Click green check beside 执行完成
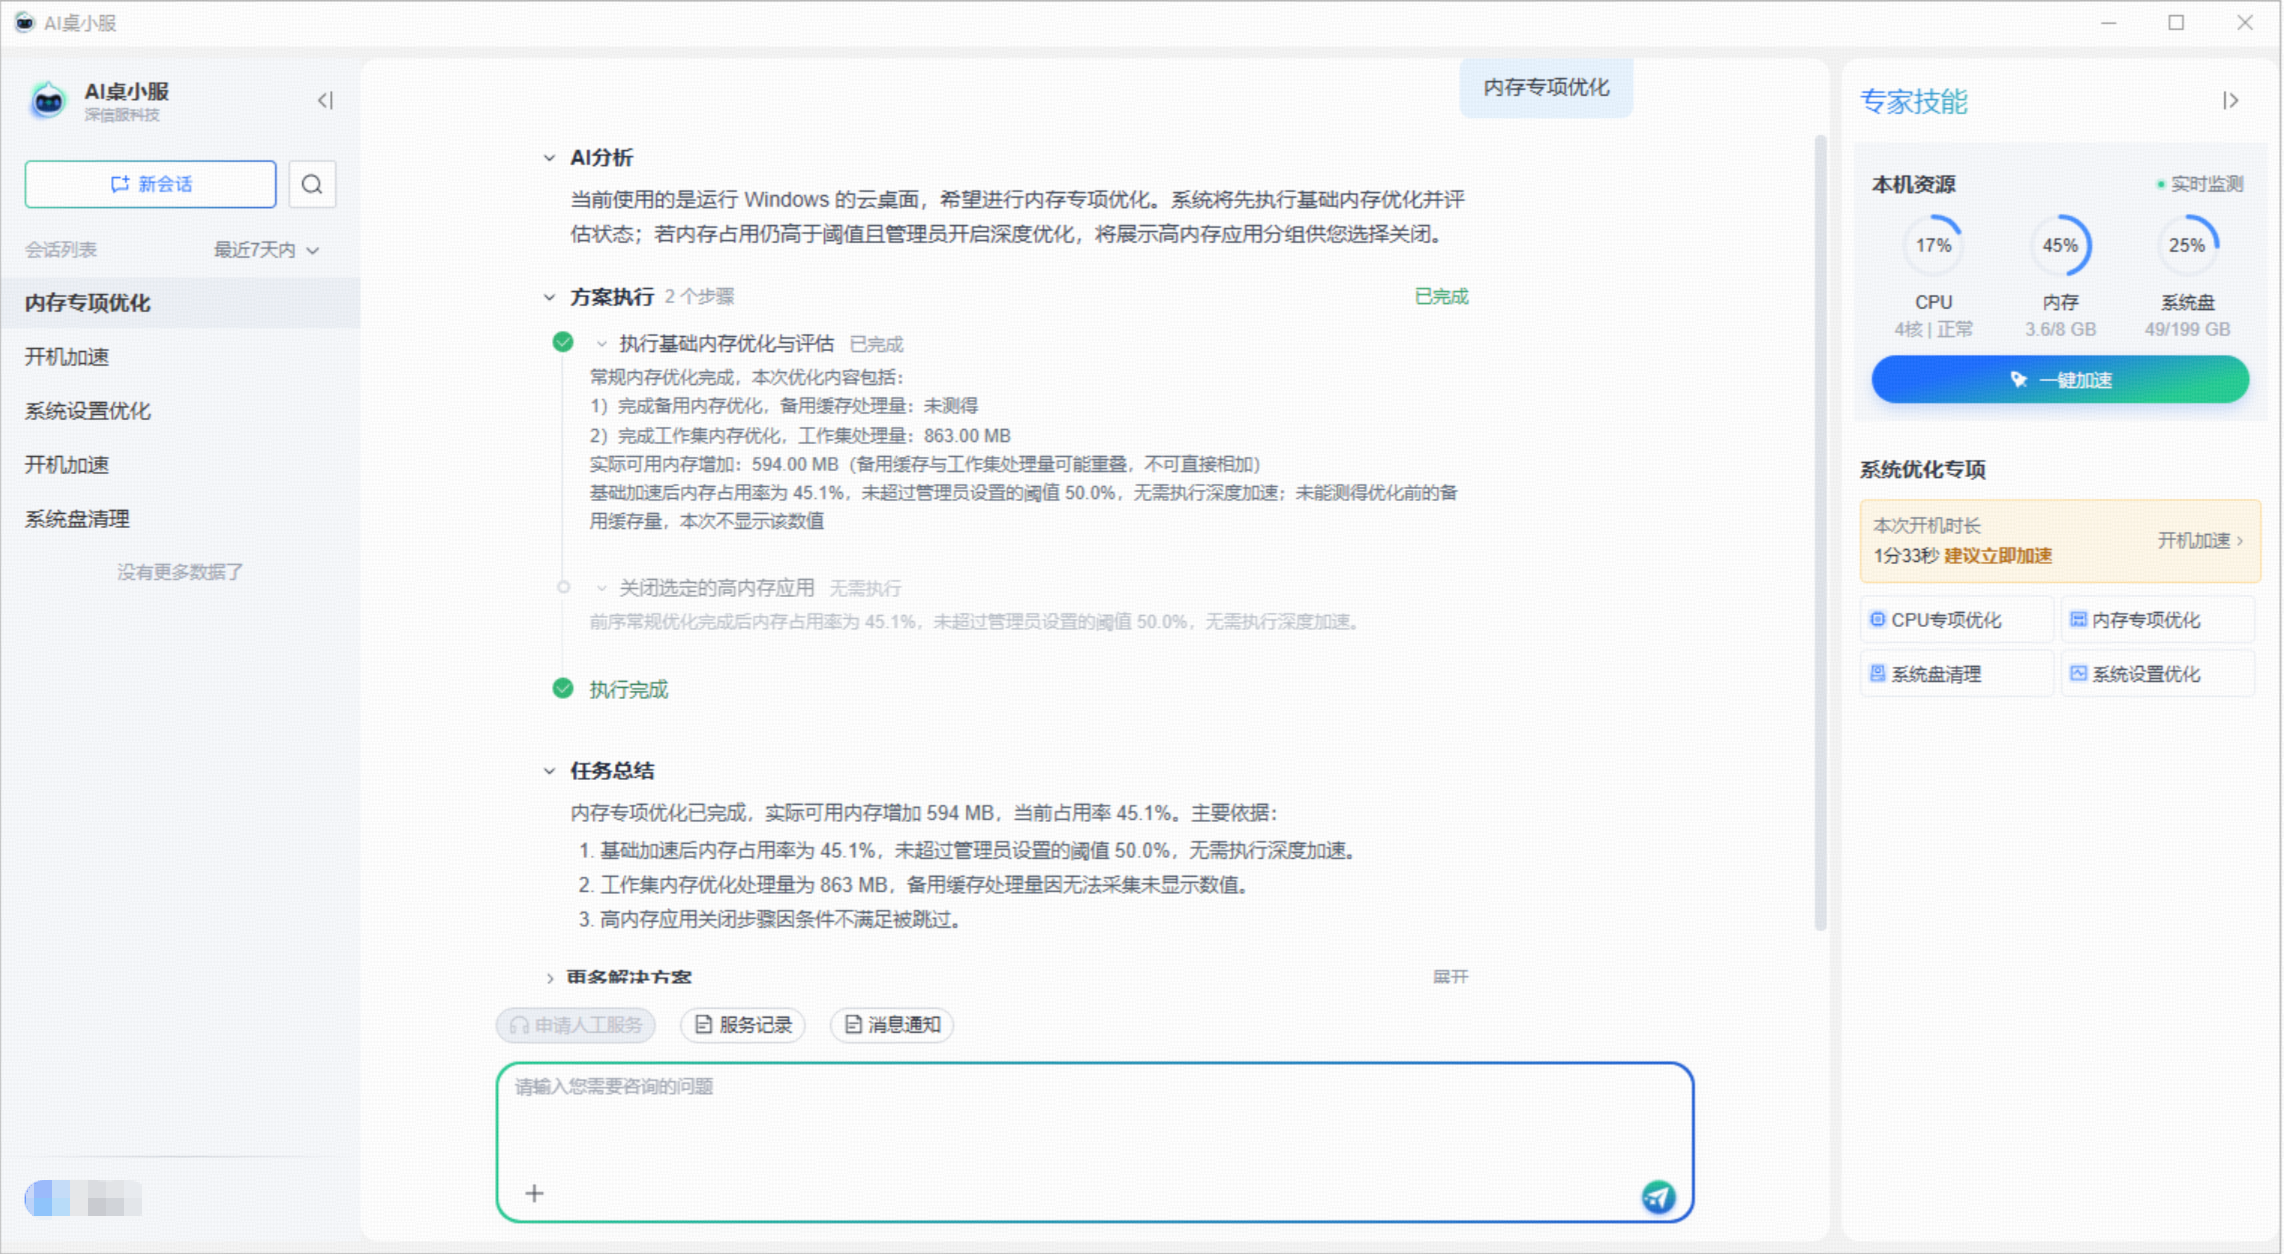Viewport: 2284px width, 1254px height. pos(563,688)
